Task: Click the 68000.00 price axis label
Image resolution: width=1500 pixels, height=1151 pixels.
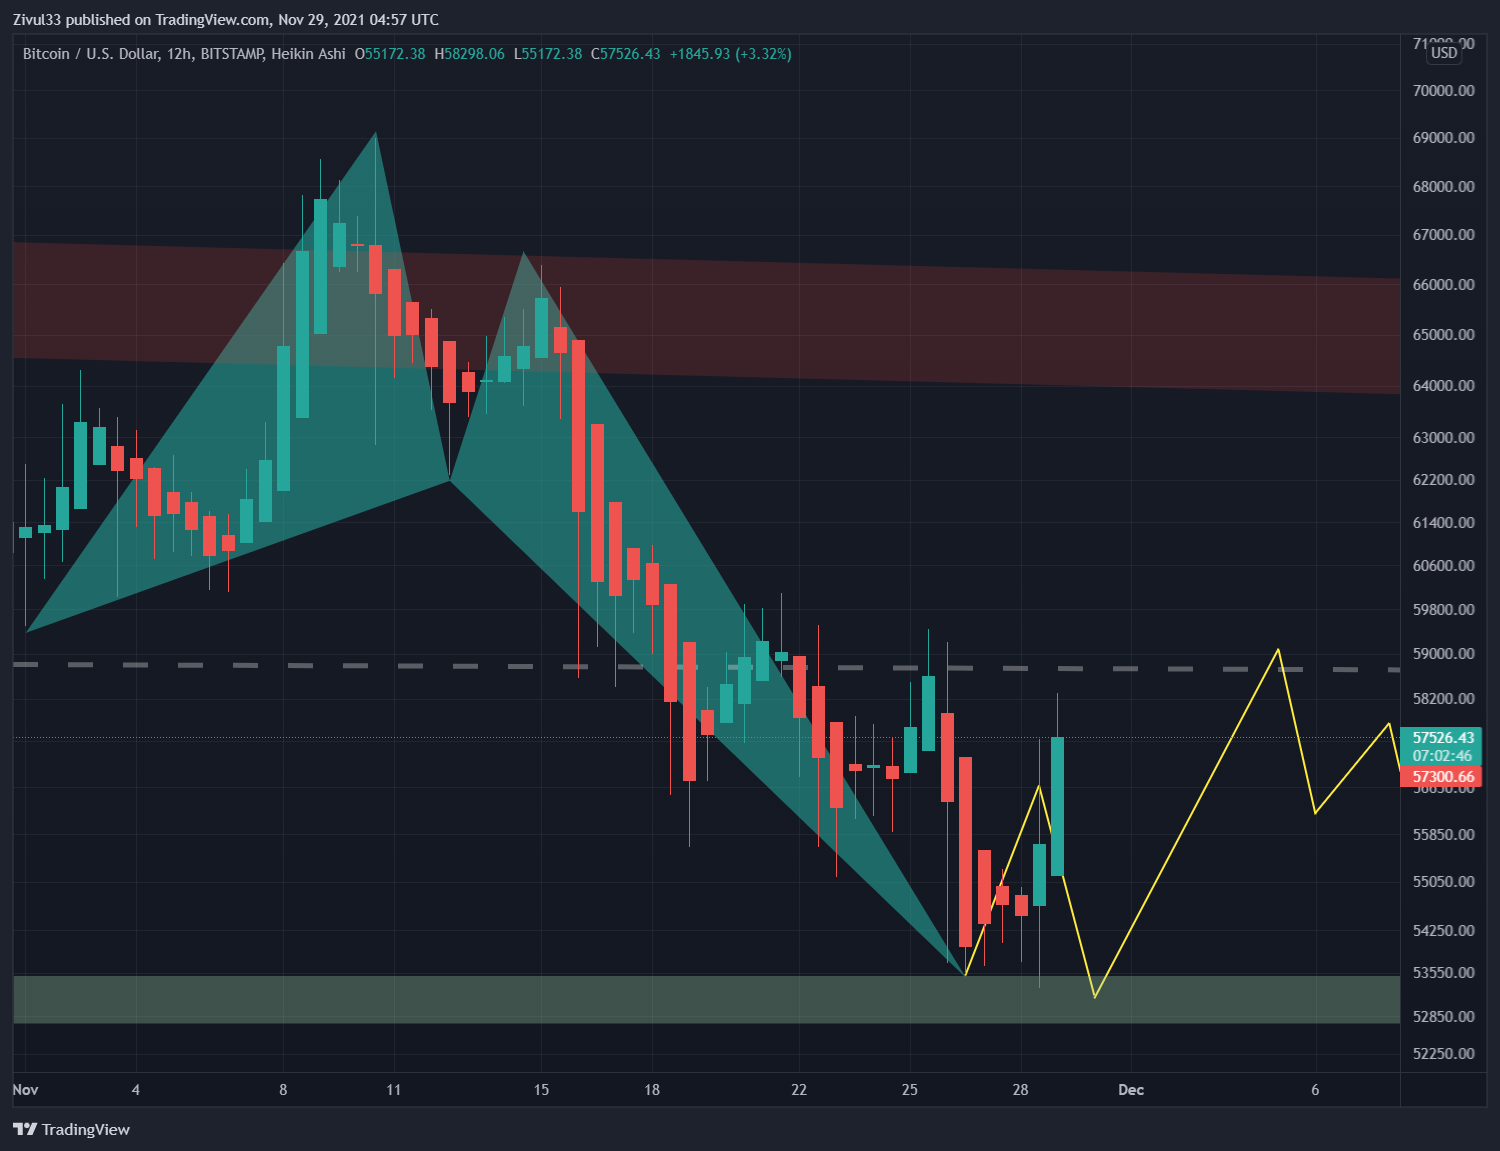Action: click(x=1443, y=186)
